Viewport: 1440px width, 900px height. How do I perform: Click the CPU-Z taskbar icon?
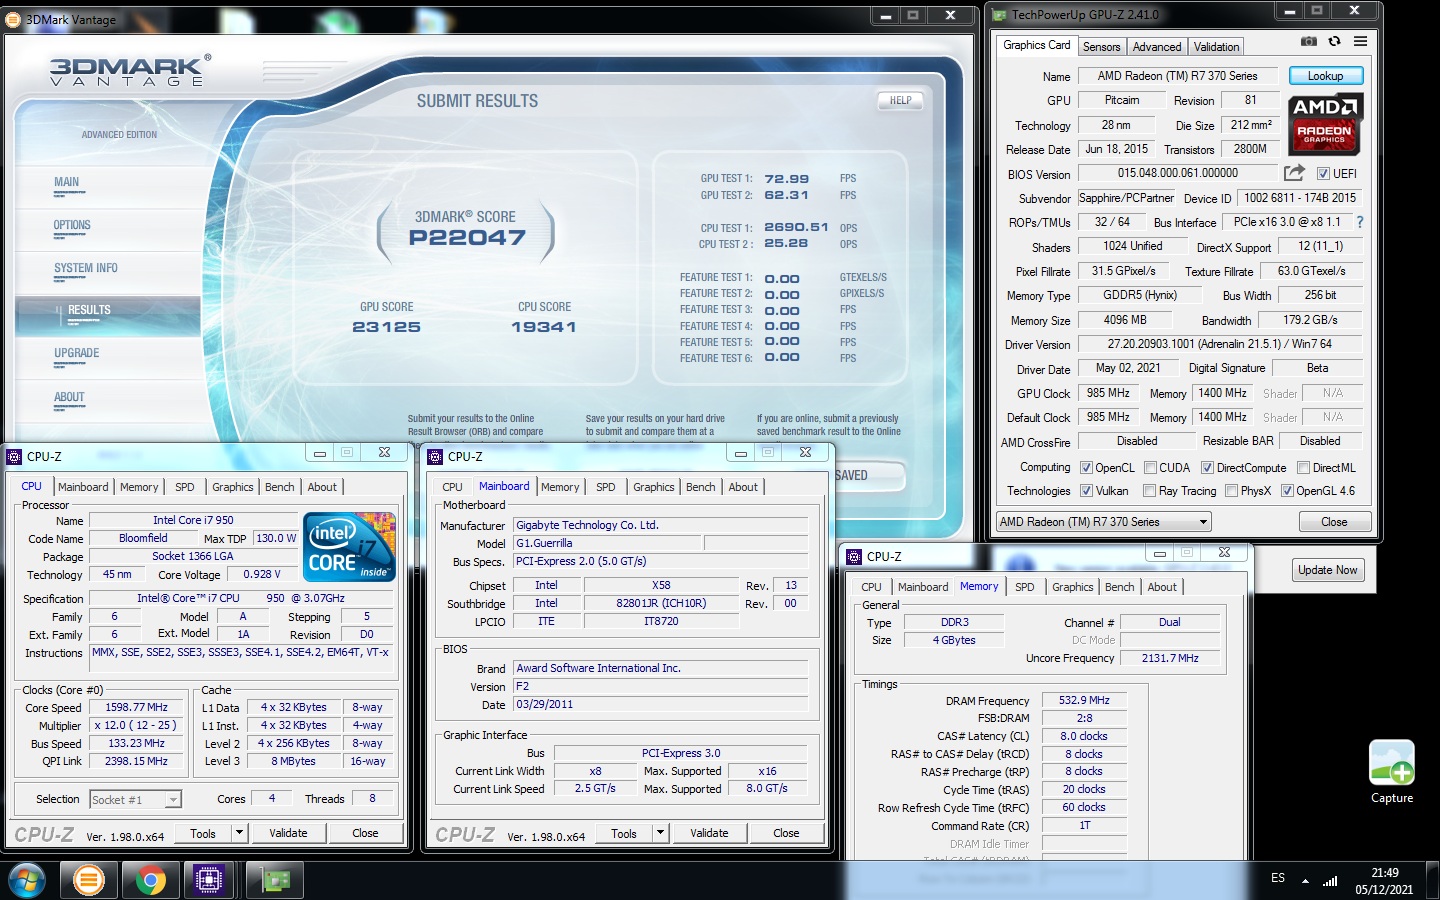pos(209,880)
